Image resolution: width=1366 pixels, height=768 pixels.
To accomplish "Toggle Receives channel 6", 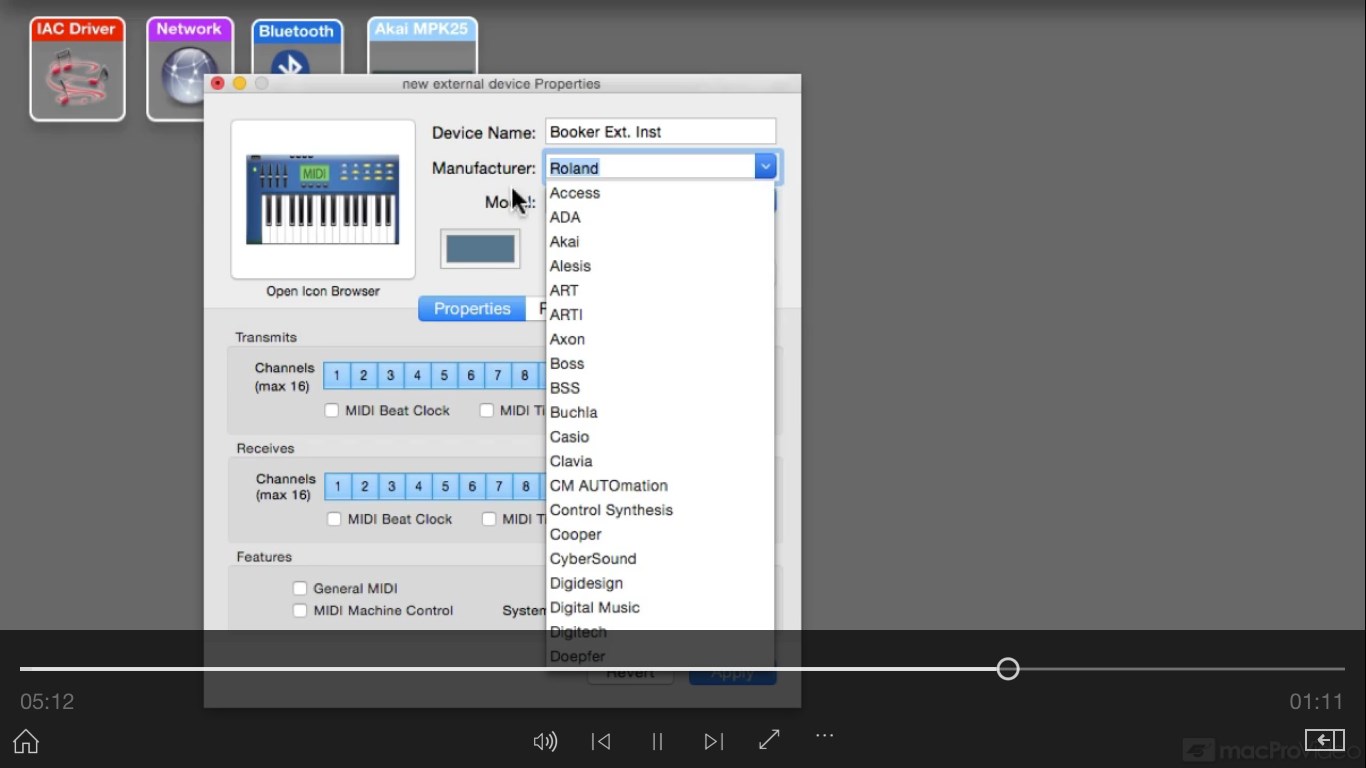I will coord(472,487).
